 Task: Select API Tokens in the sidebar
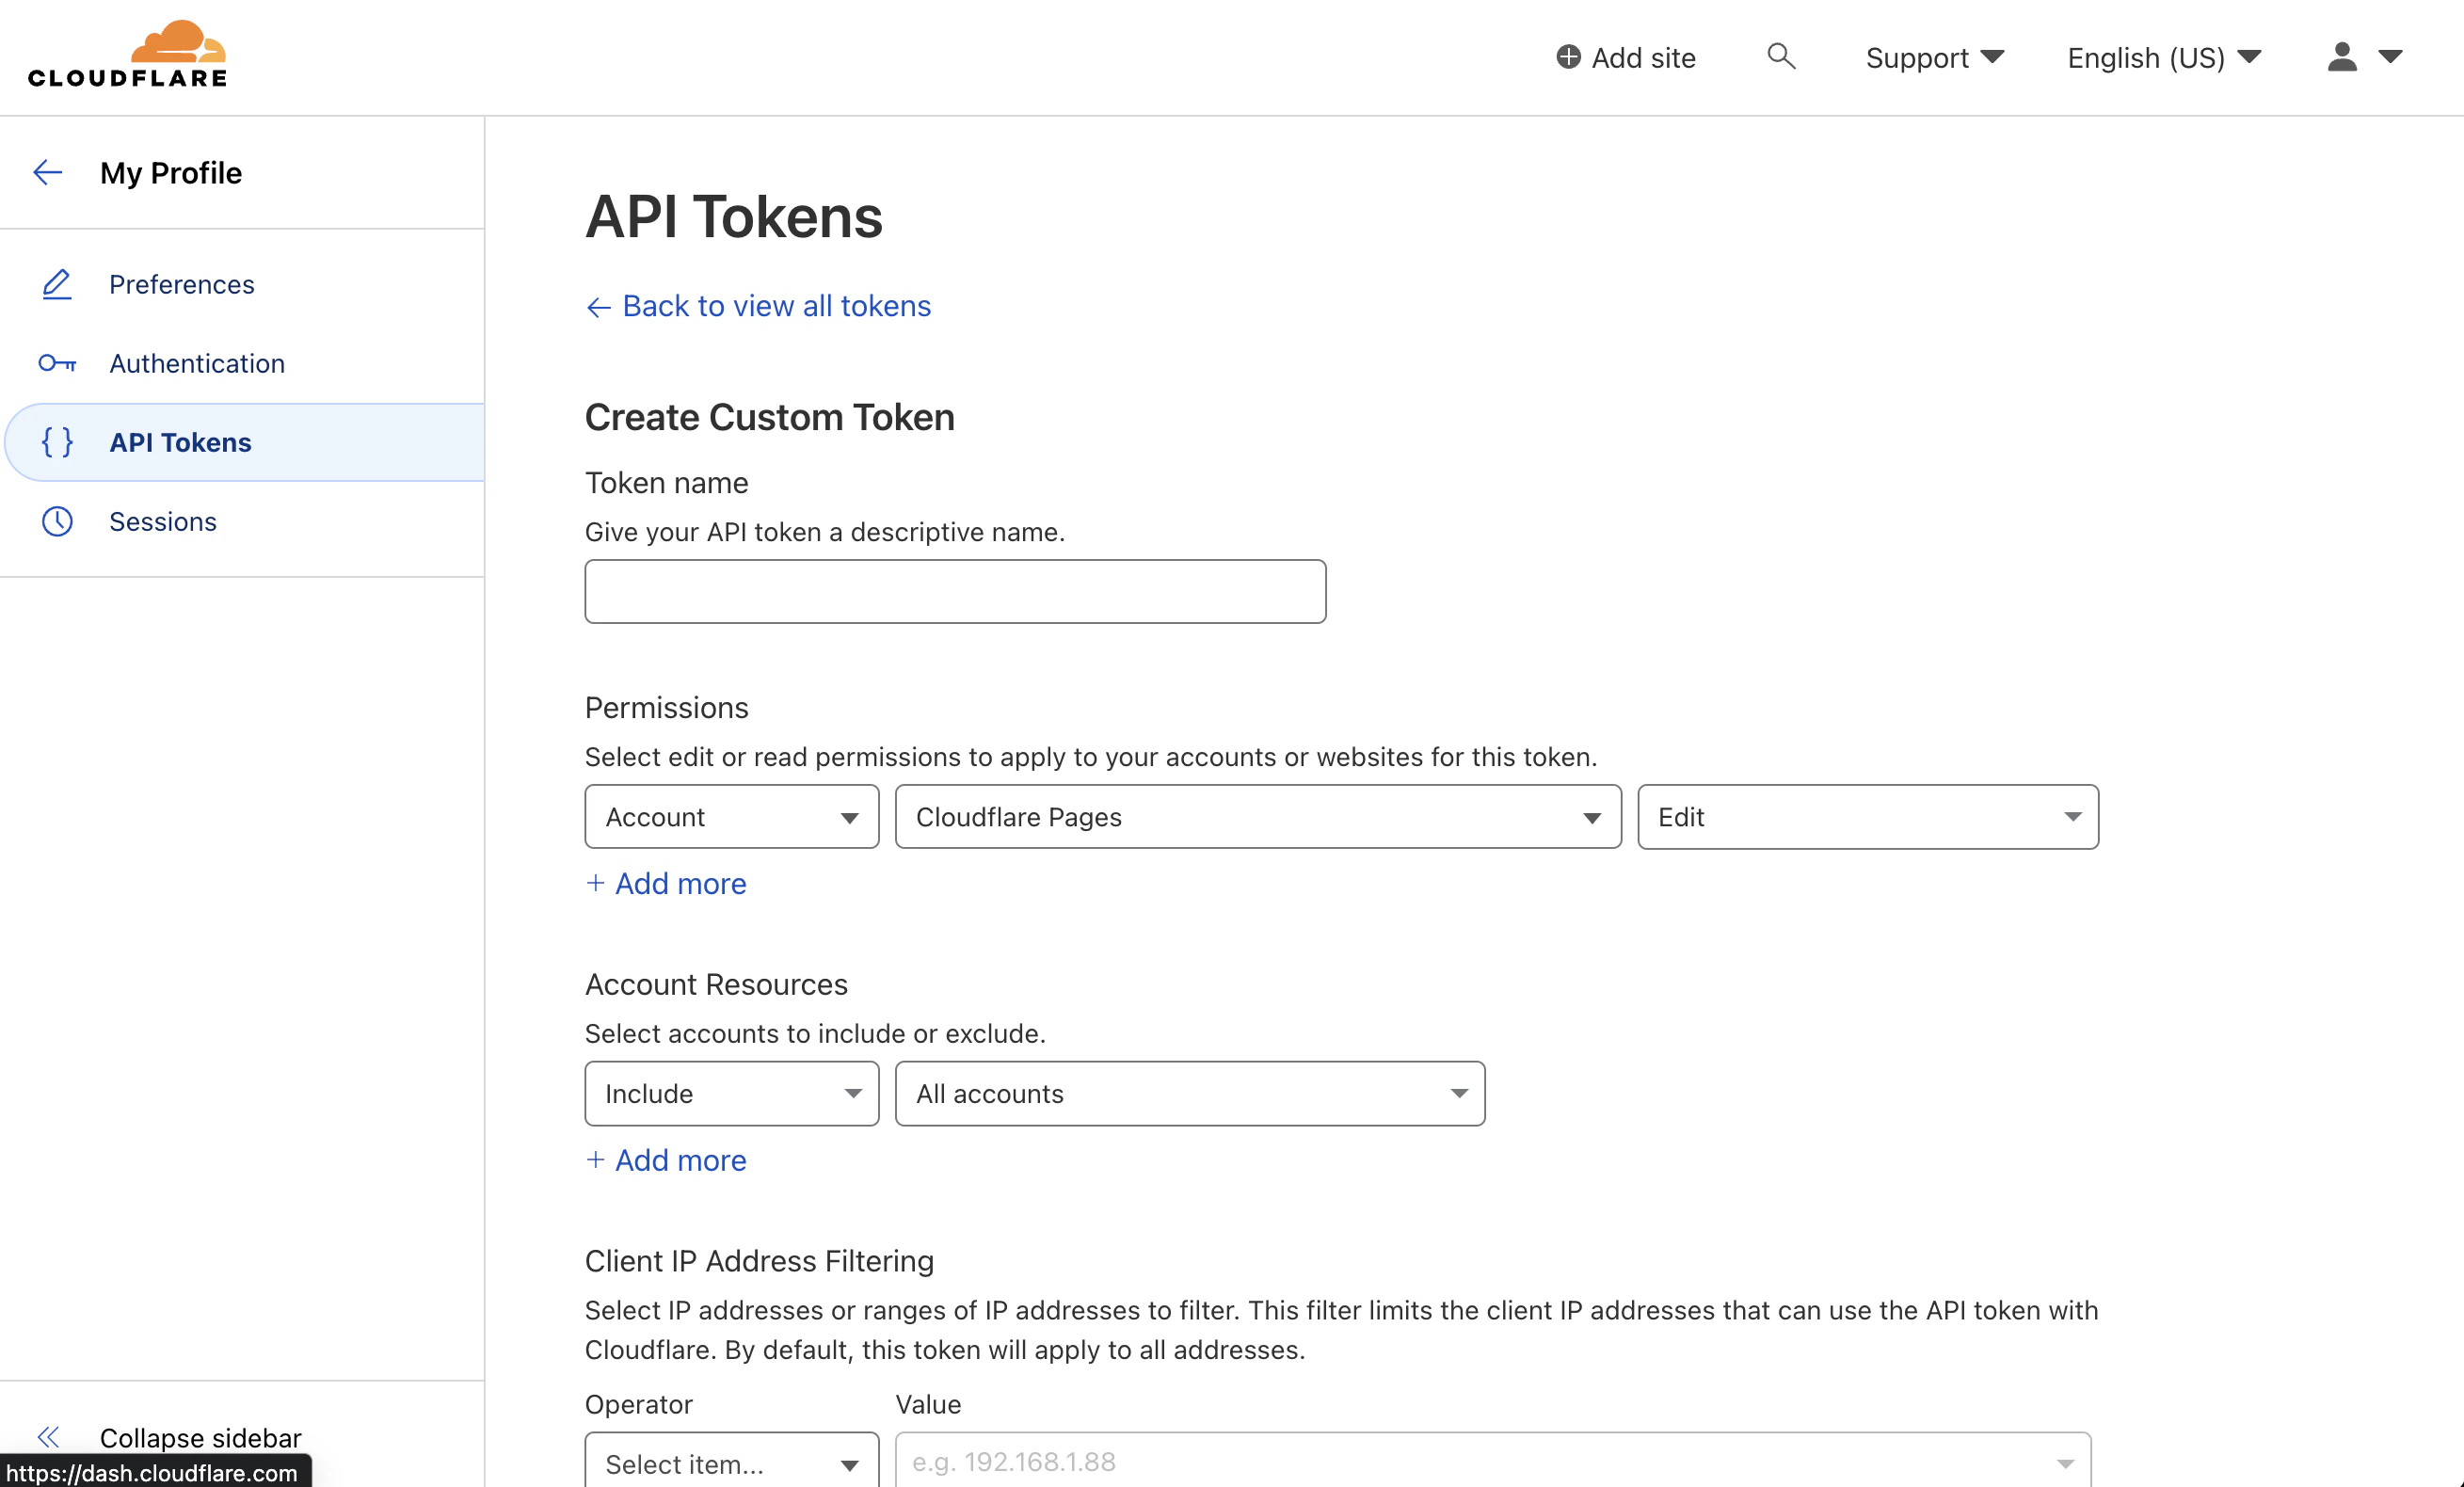tap(180, 442)
